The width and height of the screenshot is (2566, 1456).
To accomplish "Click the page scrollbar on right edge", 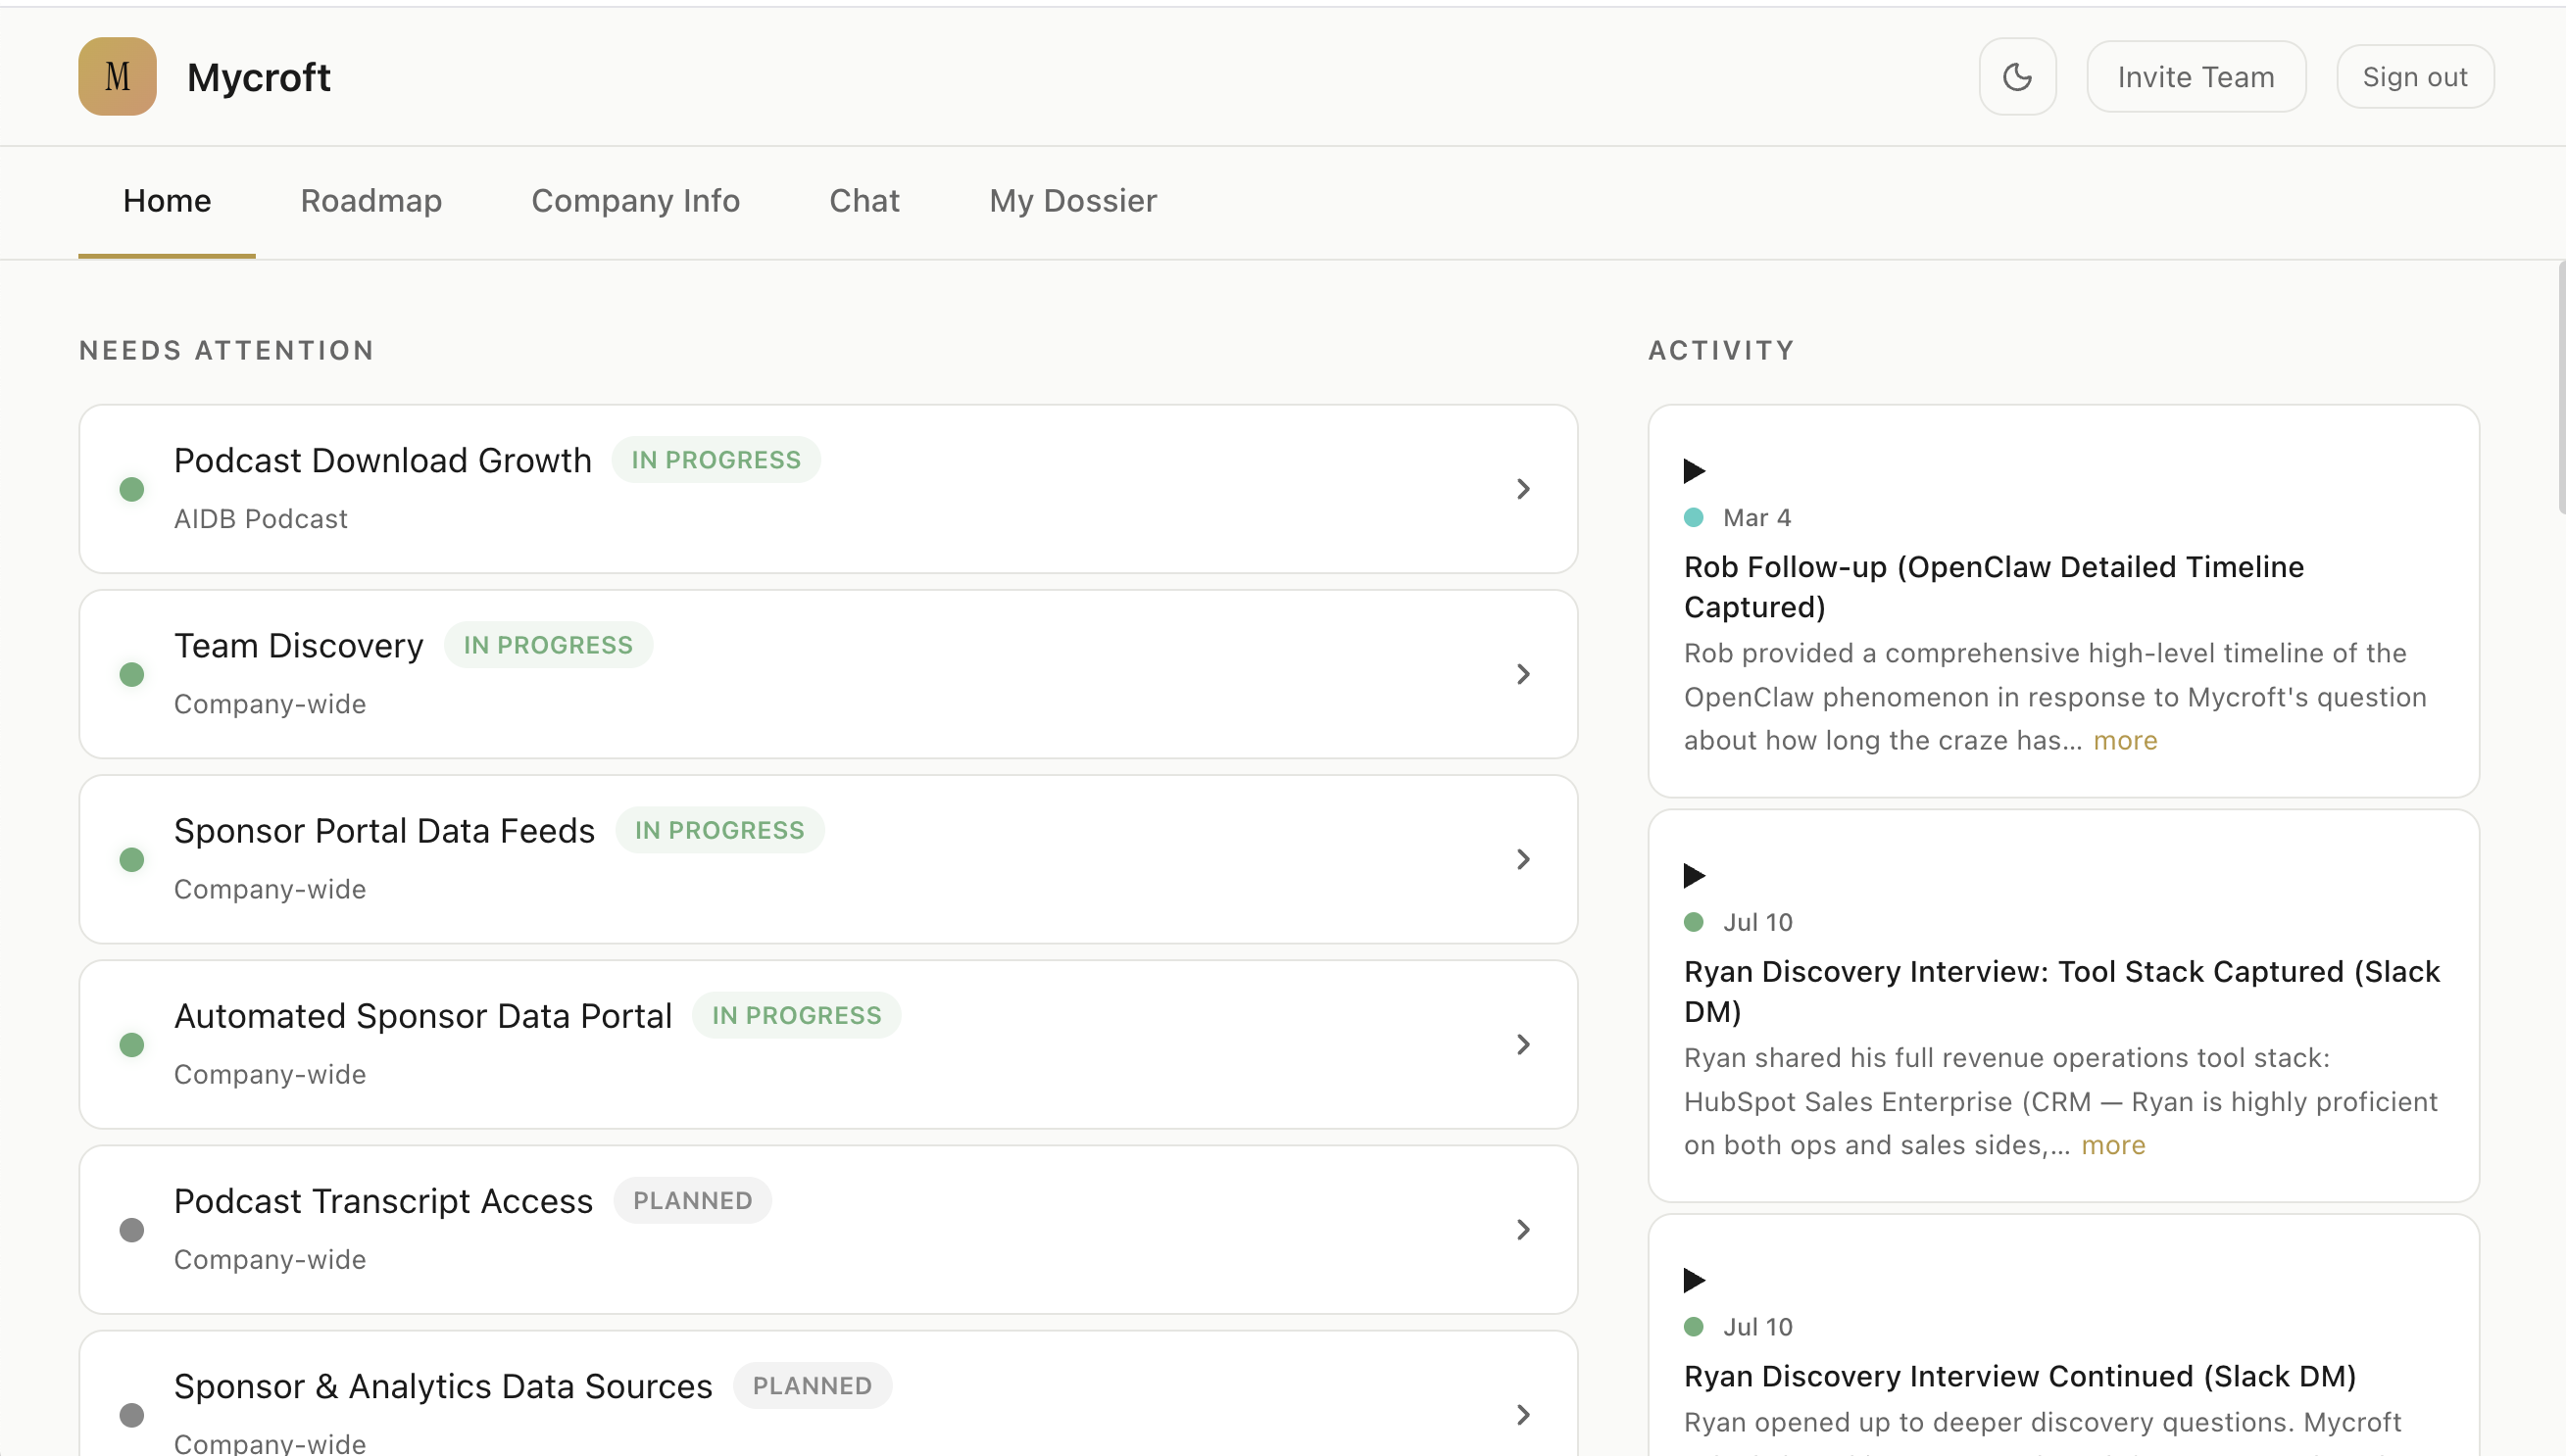I will (x=2561, y=390).
